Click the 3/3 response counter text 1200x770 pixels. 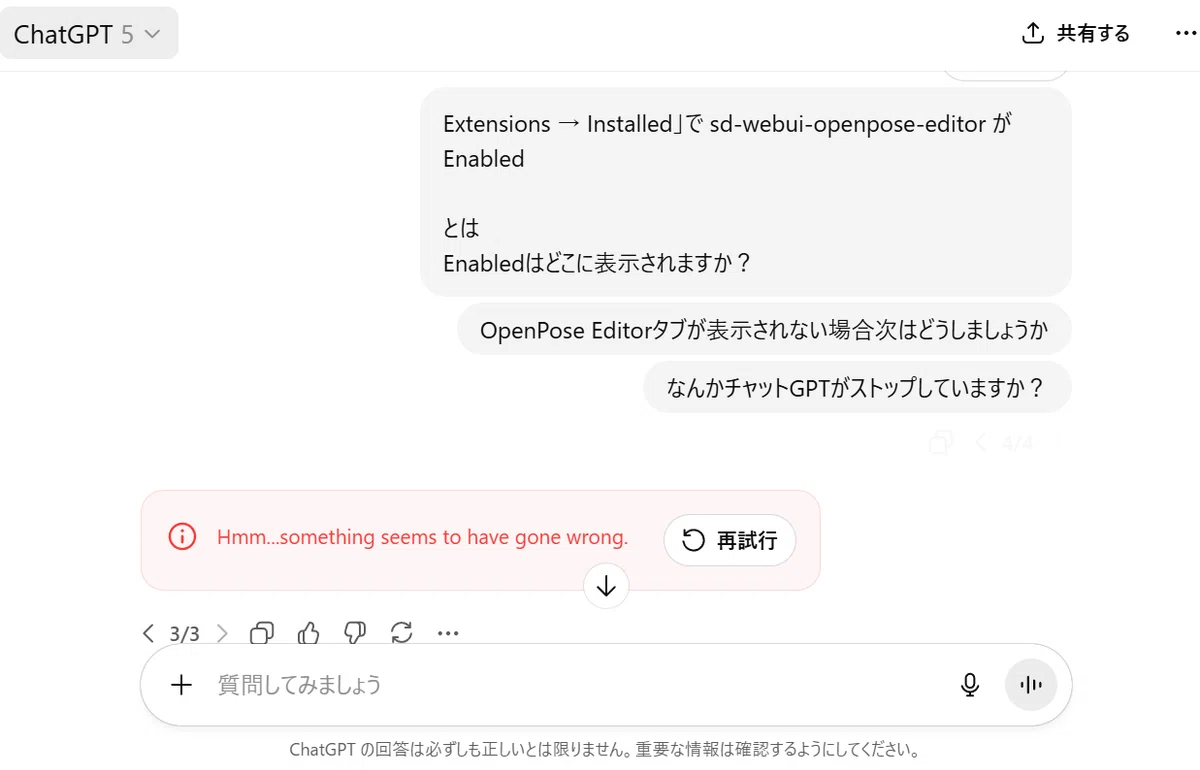pos(185,634)
